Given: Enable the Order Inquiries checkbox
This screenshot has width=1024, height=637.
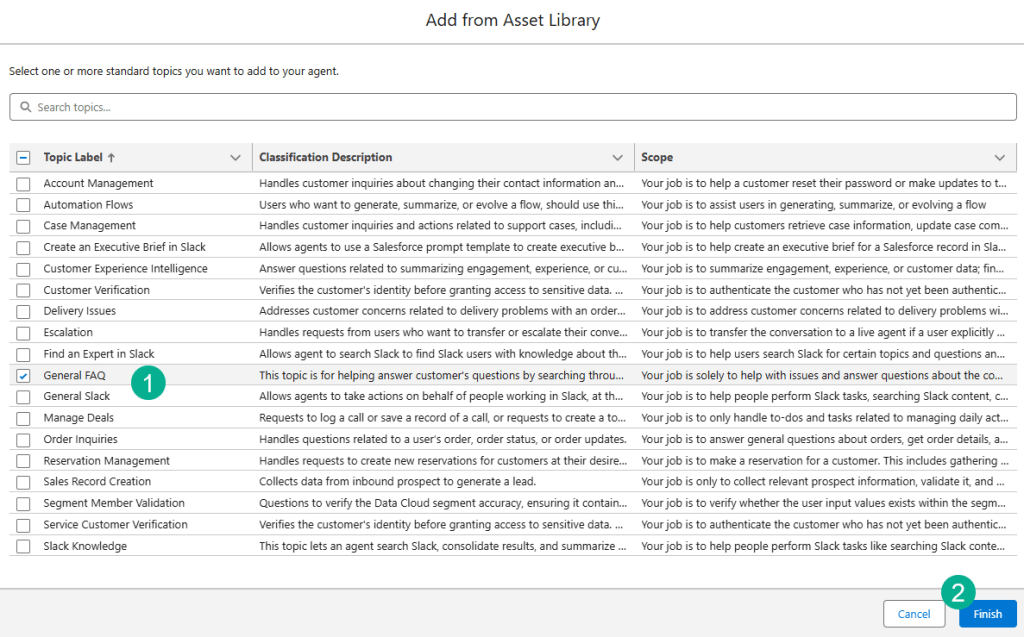Looking at the screenshot, I should click(x=23, y=440).
